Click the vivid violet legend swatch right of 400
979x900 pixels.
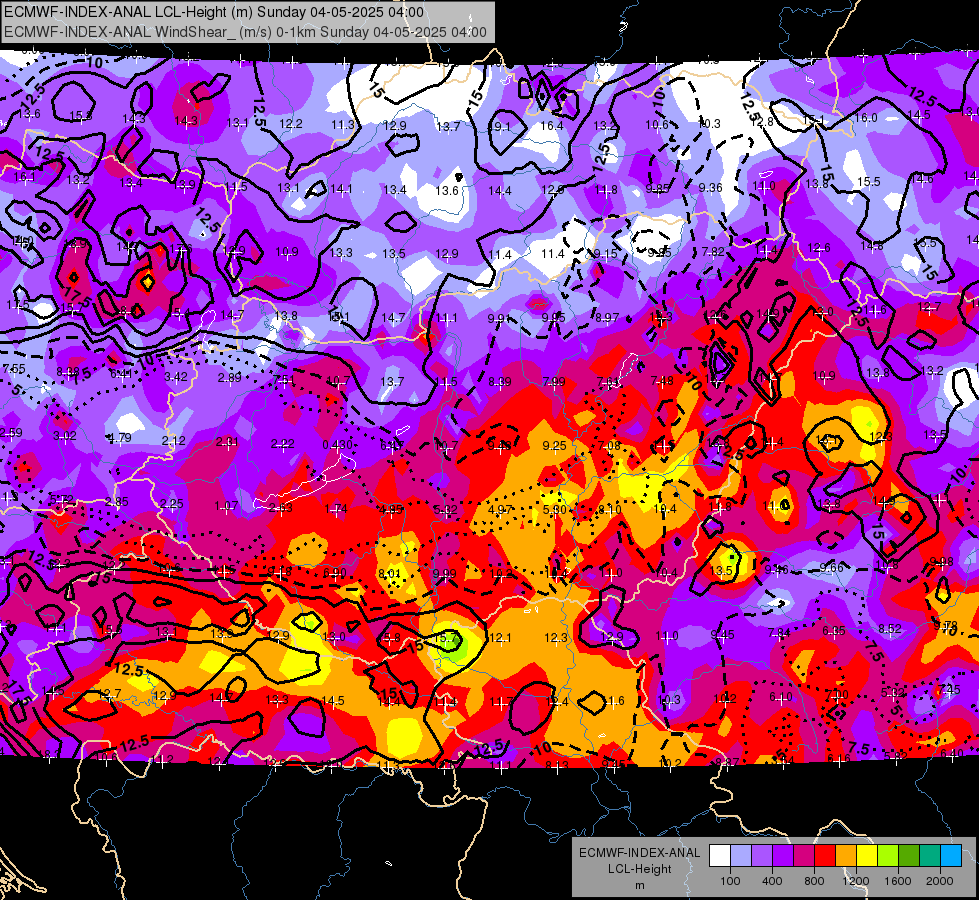coord(783,856)
